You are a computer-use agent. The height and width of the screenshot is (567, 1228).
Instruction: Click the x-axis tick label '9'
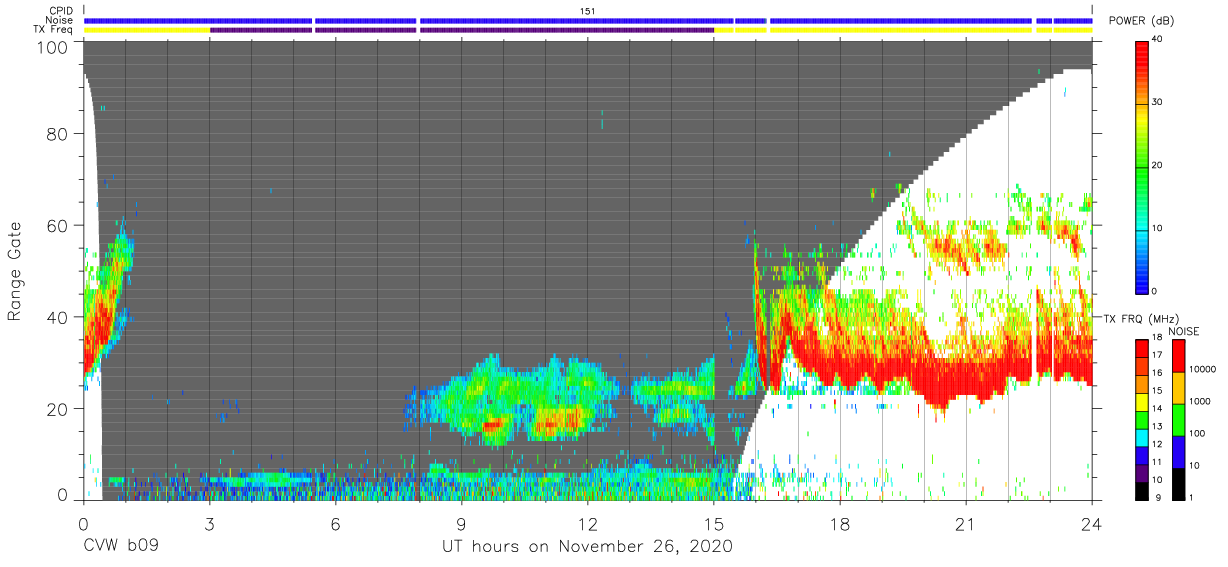point(462,524)
